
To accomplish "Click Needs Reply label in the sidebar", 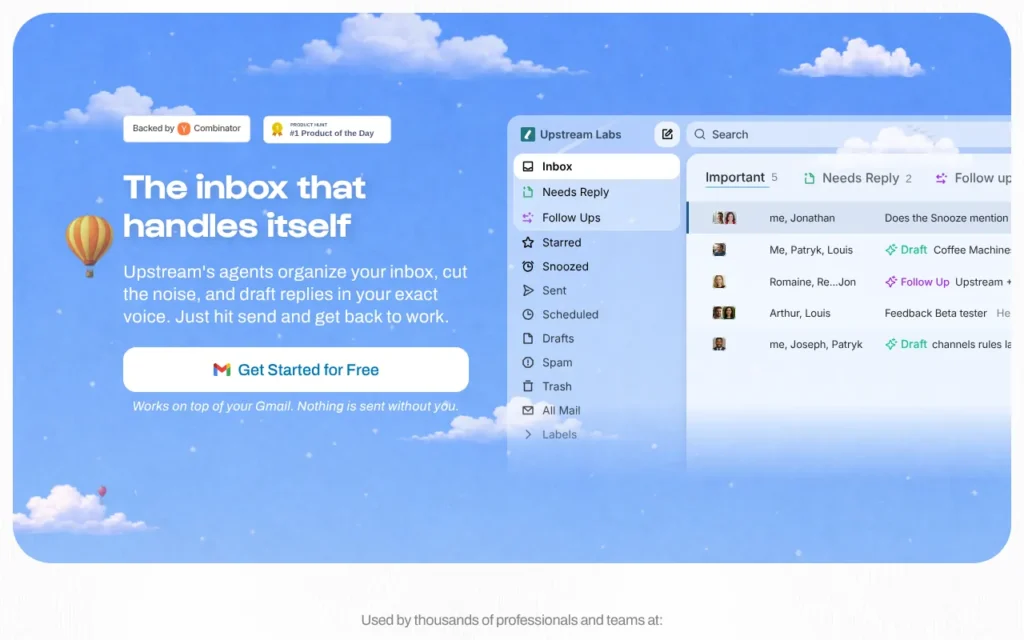I will (575, 192).
